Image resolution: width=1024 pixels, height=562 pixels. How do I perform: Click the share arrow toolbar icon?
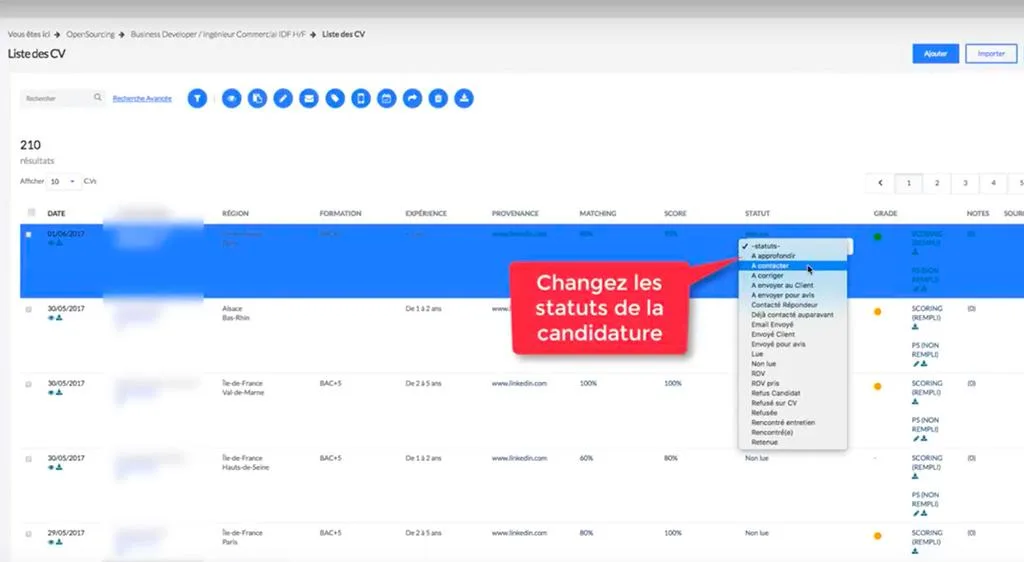pyautogui.click(x=412, y=99)
